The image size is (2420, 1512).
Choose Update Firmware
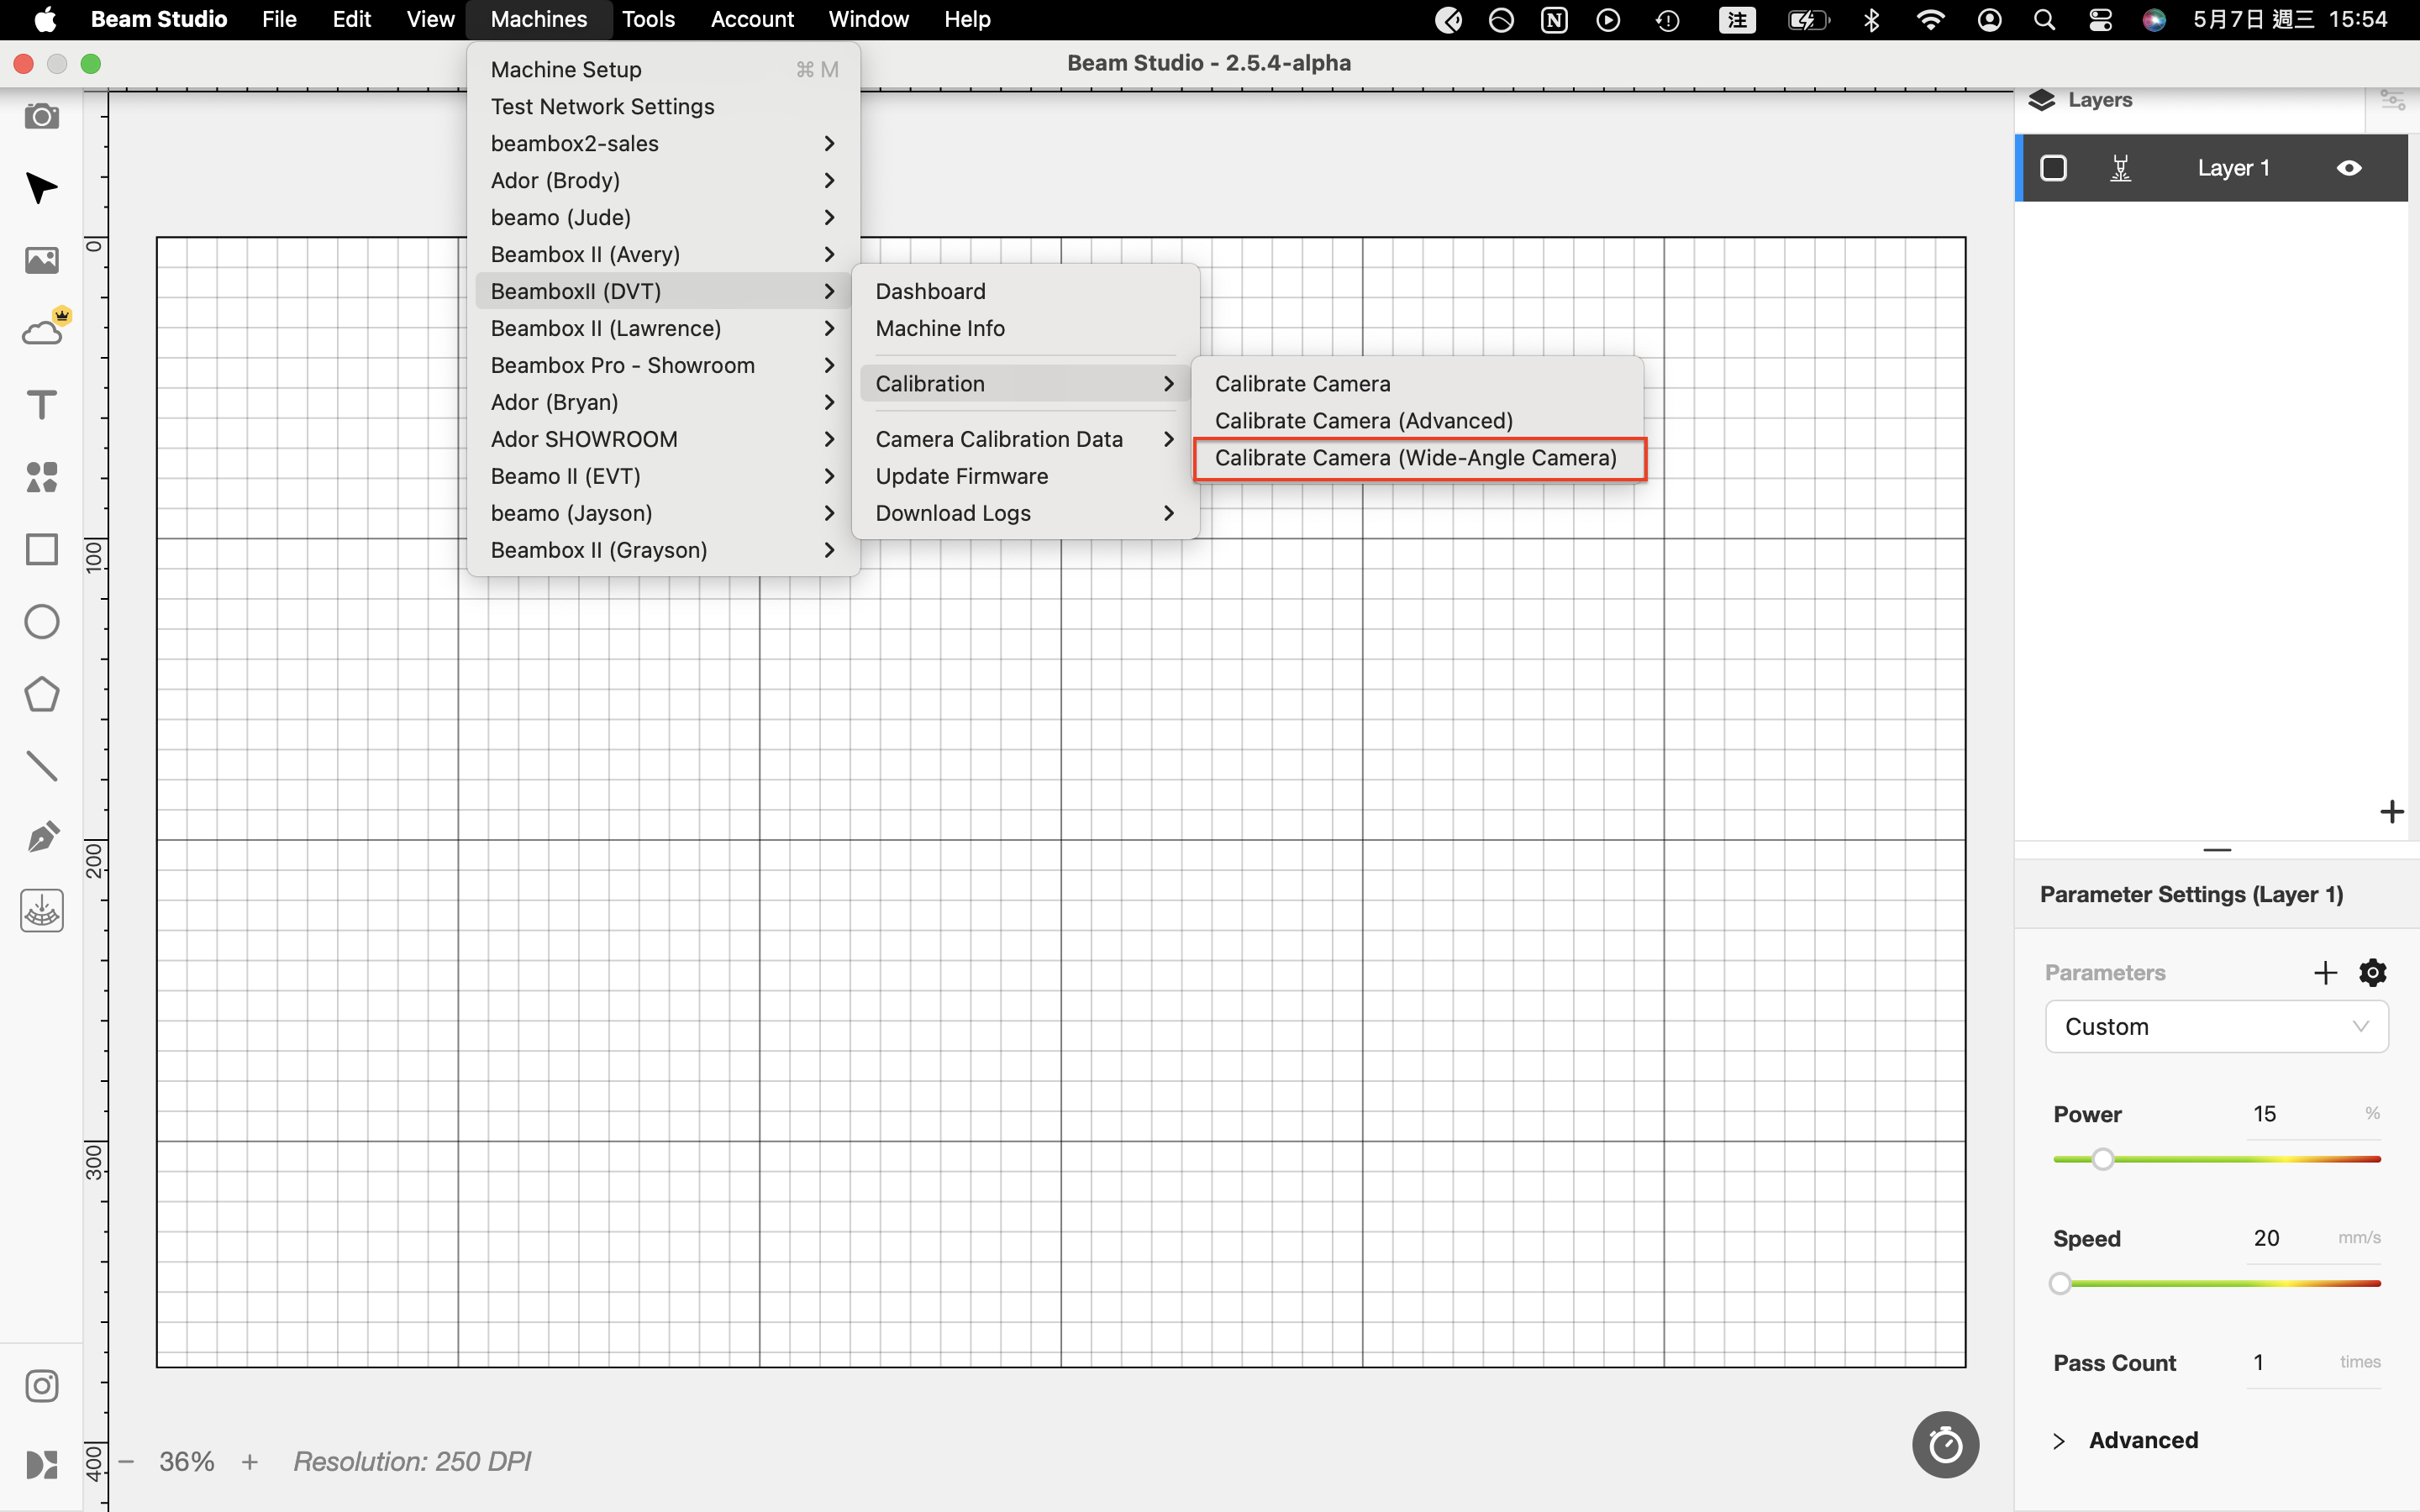tap(1025, 476)
